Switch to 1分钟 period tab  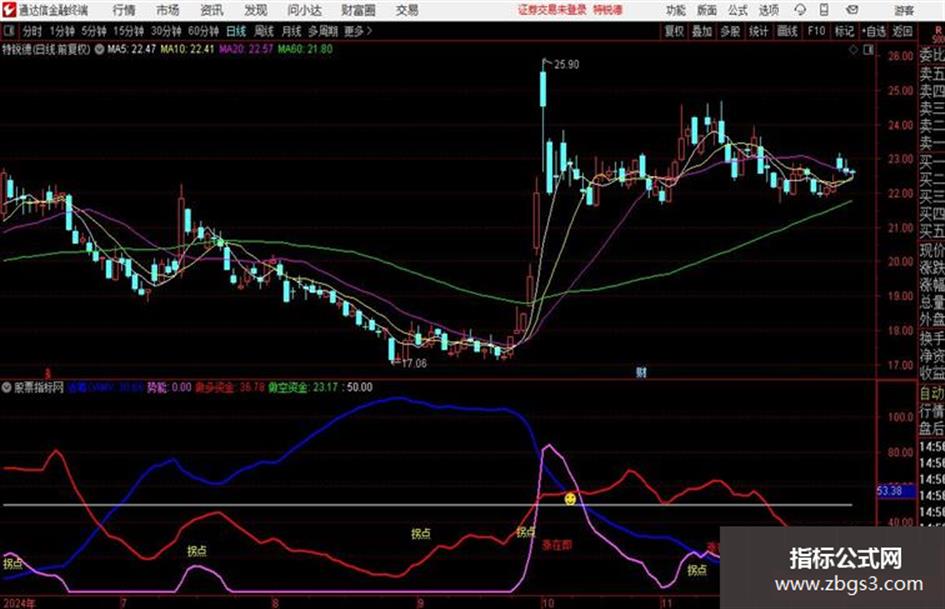click(x=62, y=31)
